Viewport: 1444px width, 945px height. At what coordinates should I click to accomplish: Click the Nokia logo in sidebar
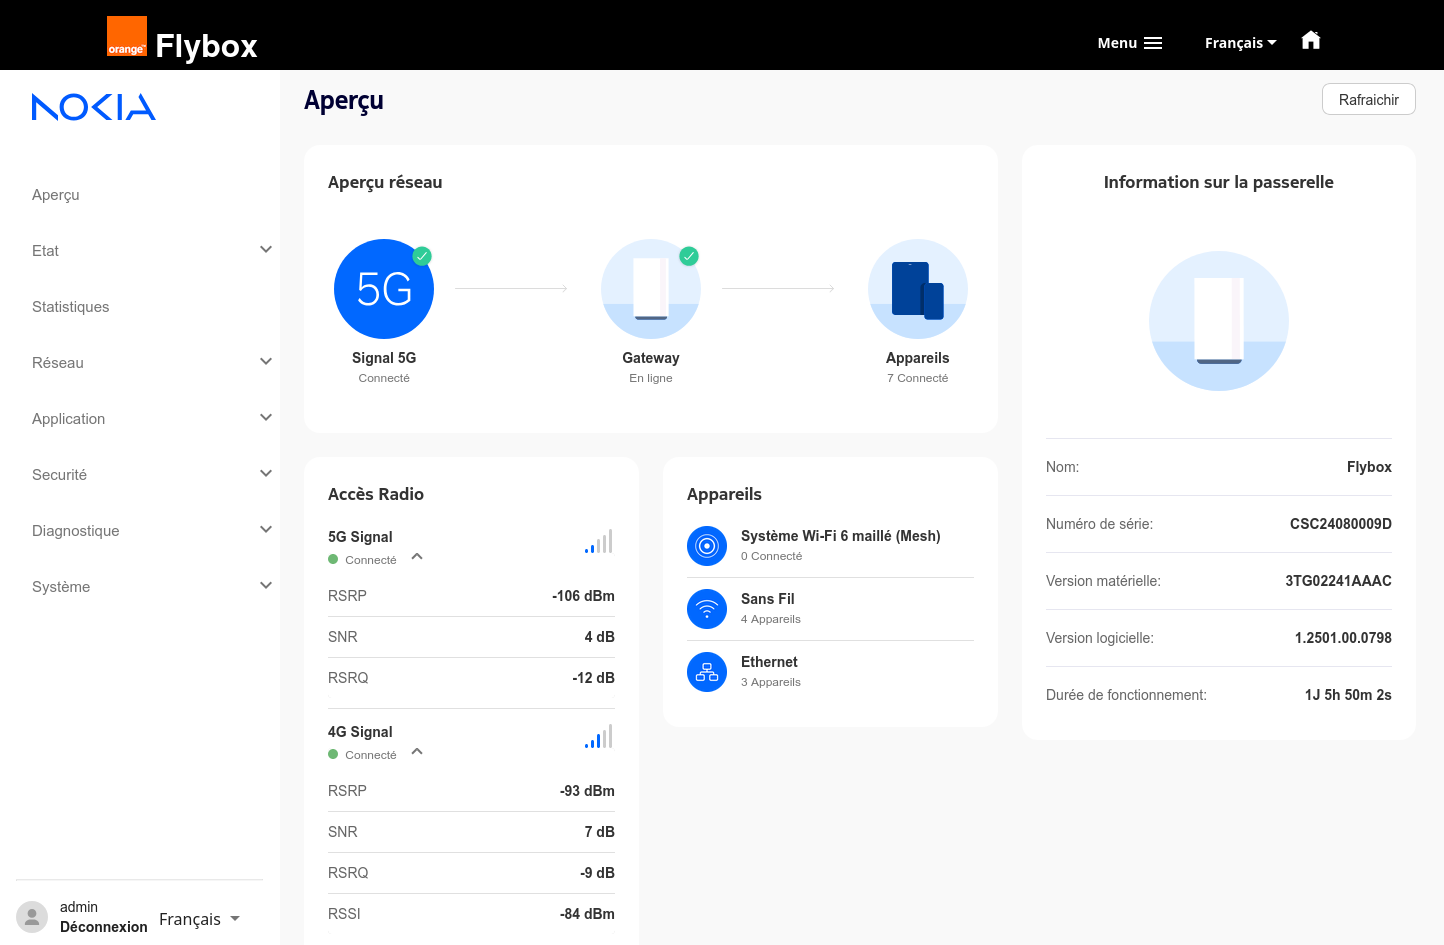(94, 107)
